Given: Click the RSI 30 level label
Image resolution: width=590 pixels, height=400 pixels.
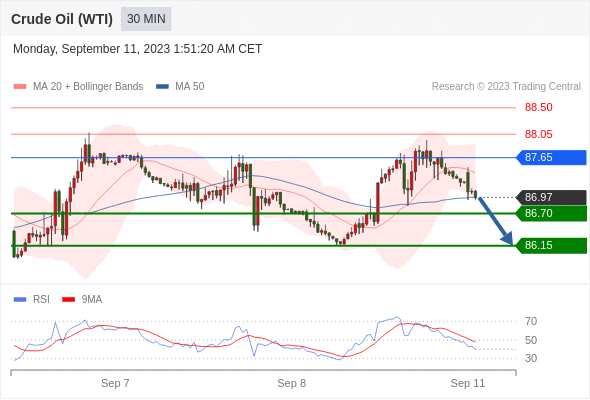Looking at the screenshot, I should 531,358.
